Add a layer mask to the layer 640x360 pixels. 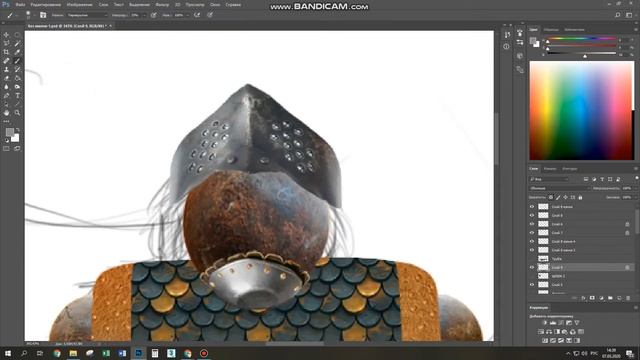click(592, 298)
